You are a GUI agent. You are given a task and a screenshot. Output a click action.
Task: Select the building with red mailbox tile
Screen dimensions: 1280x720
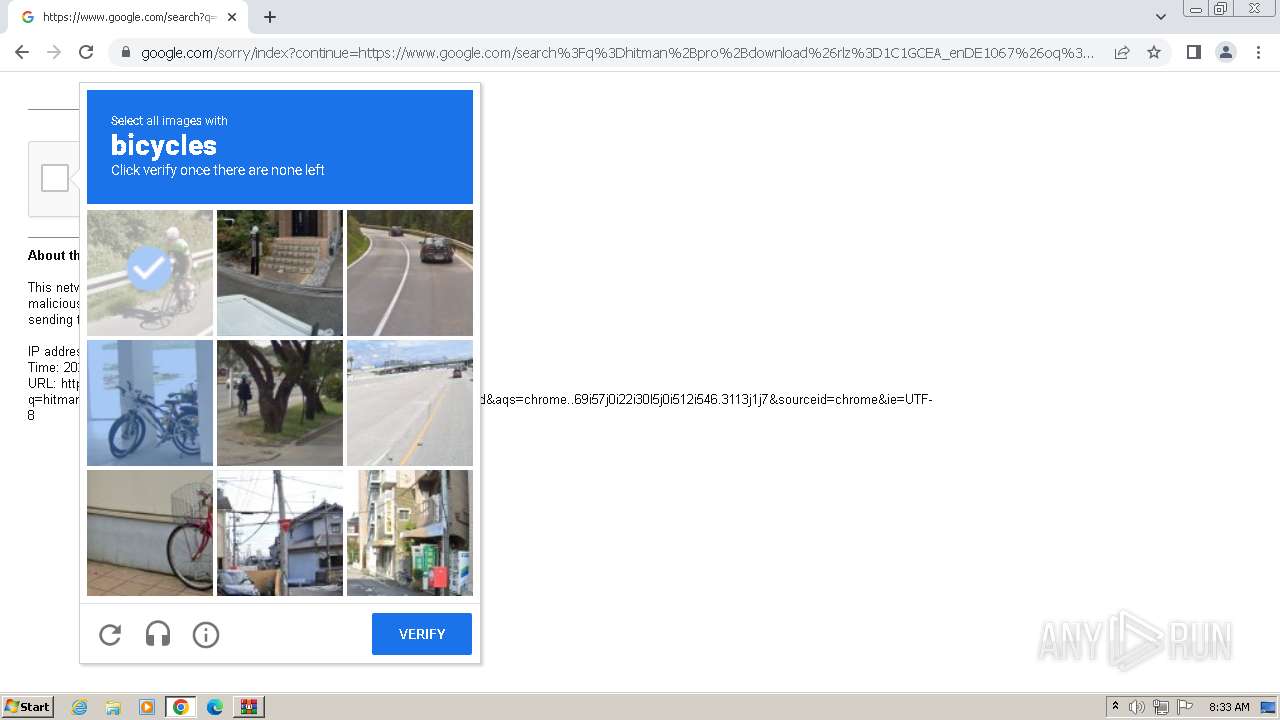(410, 533)
